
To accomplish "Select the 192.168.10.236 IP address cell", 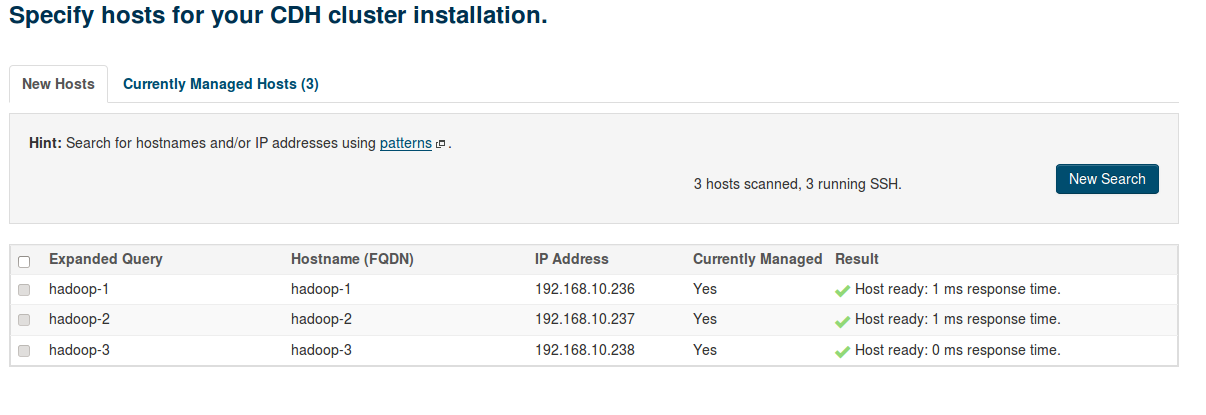I will pyautogui.click(x=585, y=289).
